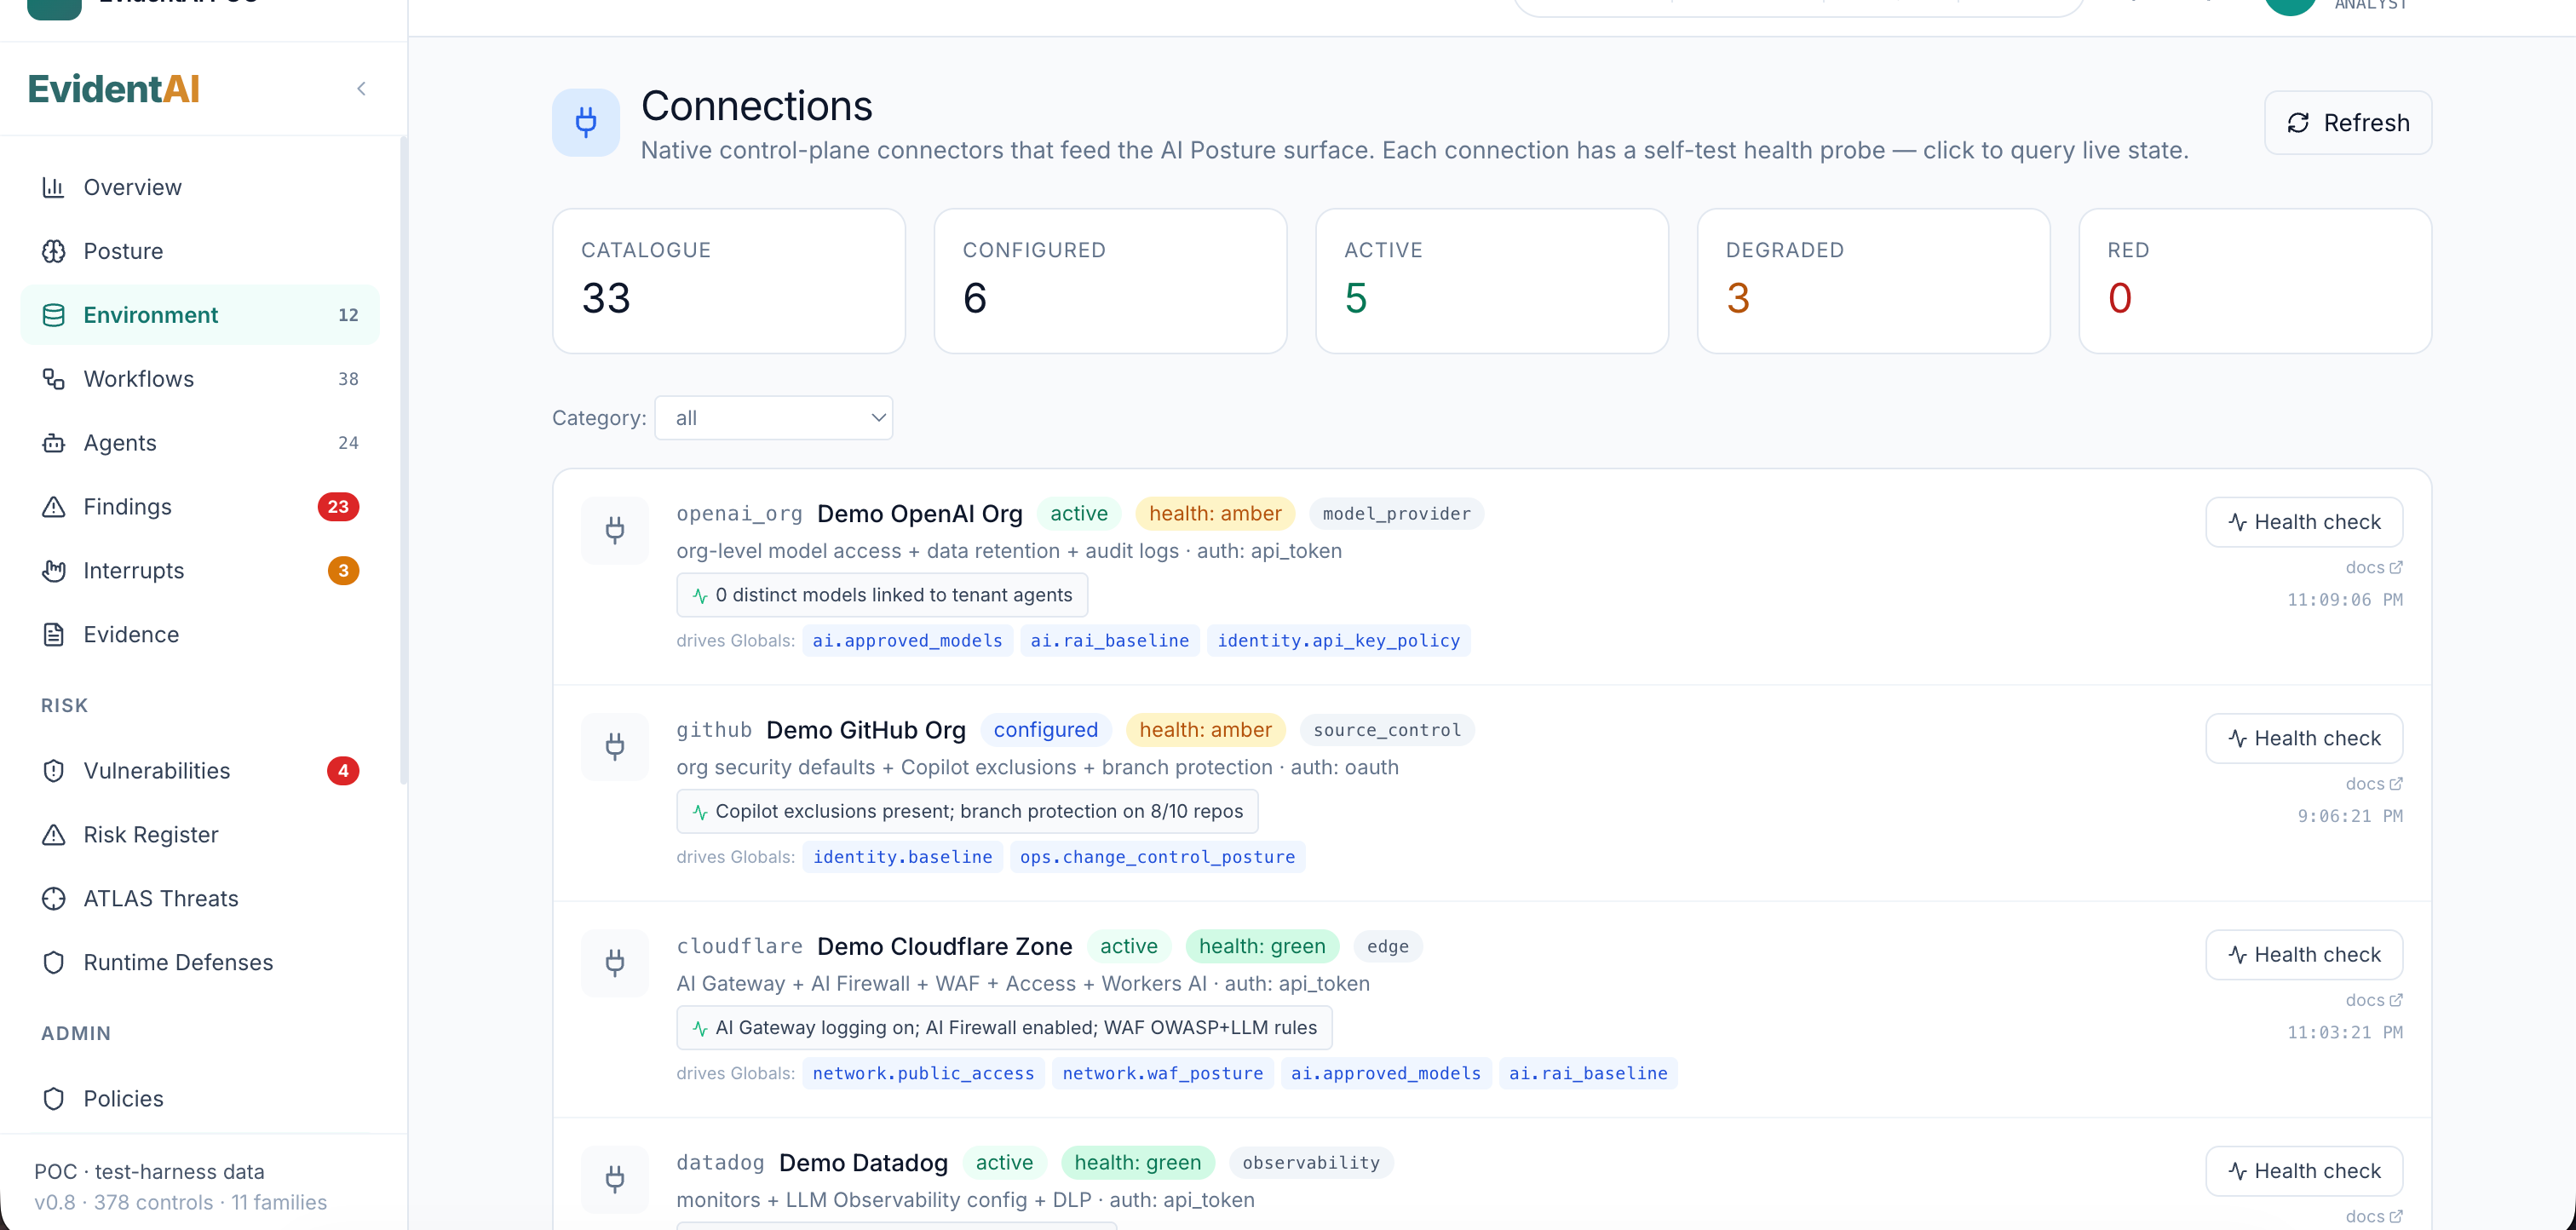Run Health check for Demo GitHub Org
Image resolution: width=2576 pixels, height=1230 pixels.
click(x=2304, y=739)
